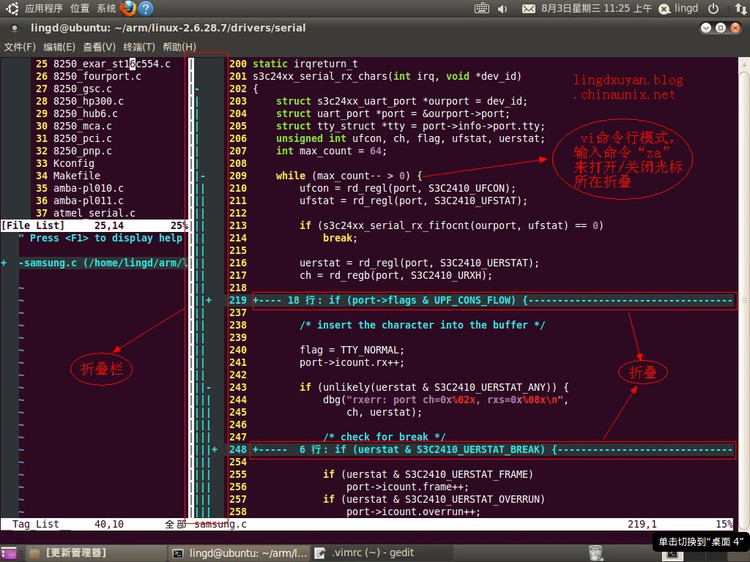
Task: Open the network connection arrows icon
Action: pos(740,9)
